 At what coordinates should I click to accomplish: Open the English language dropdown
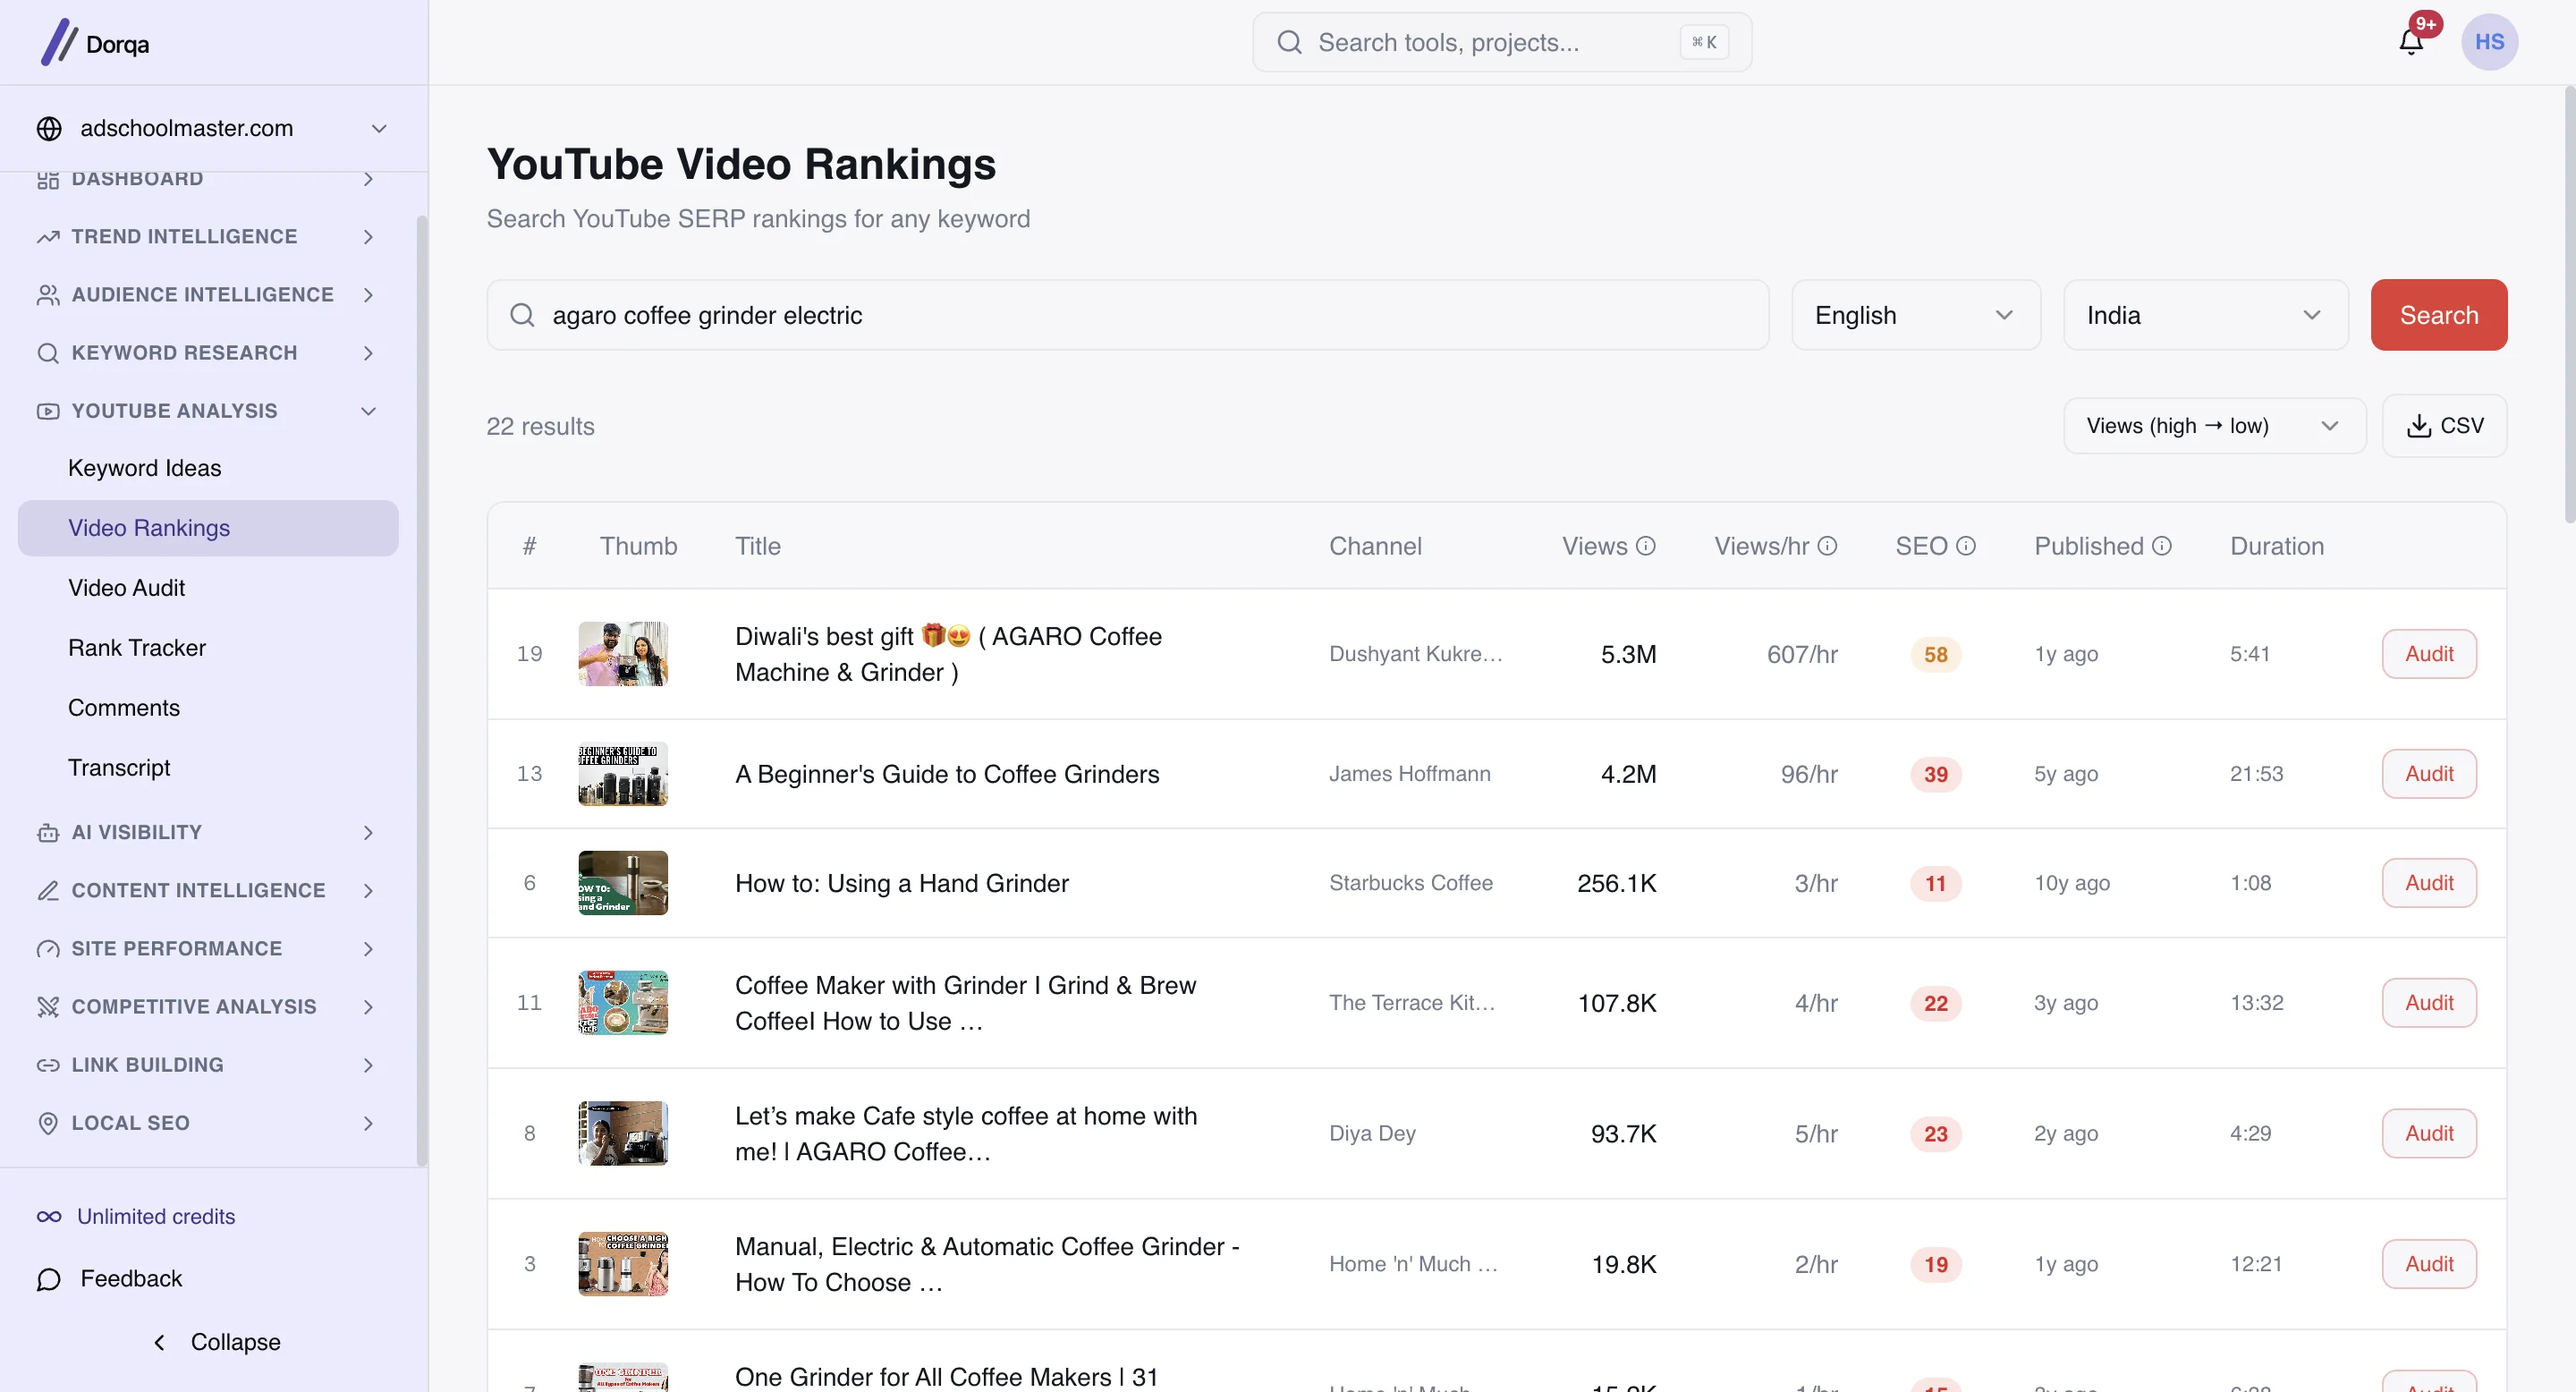click(x=1916, y=315)
